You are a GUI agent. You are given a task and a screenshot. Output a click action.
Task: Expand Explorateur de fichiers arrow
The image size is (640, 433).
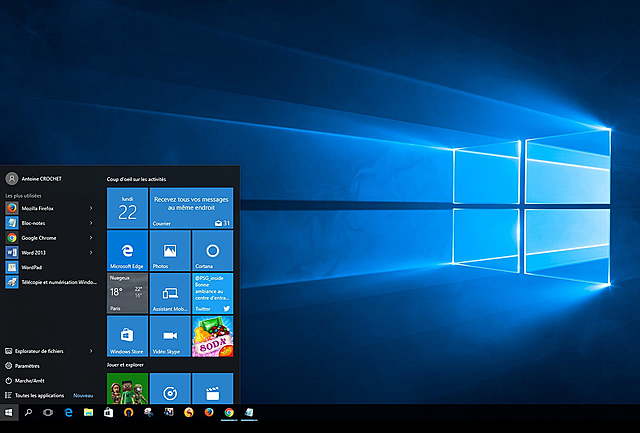pos(91,351)
